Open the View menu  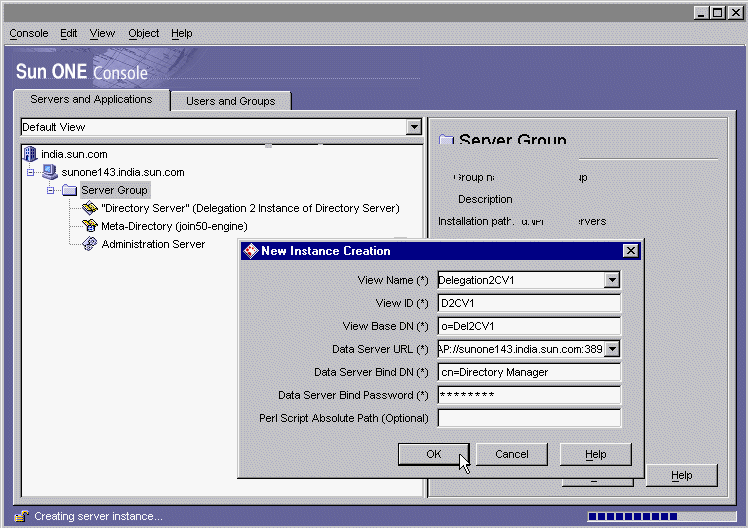[x=102, y=33]
